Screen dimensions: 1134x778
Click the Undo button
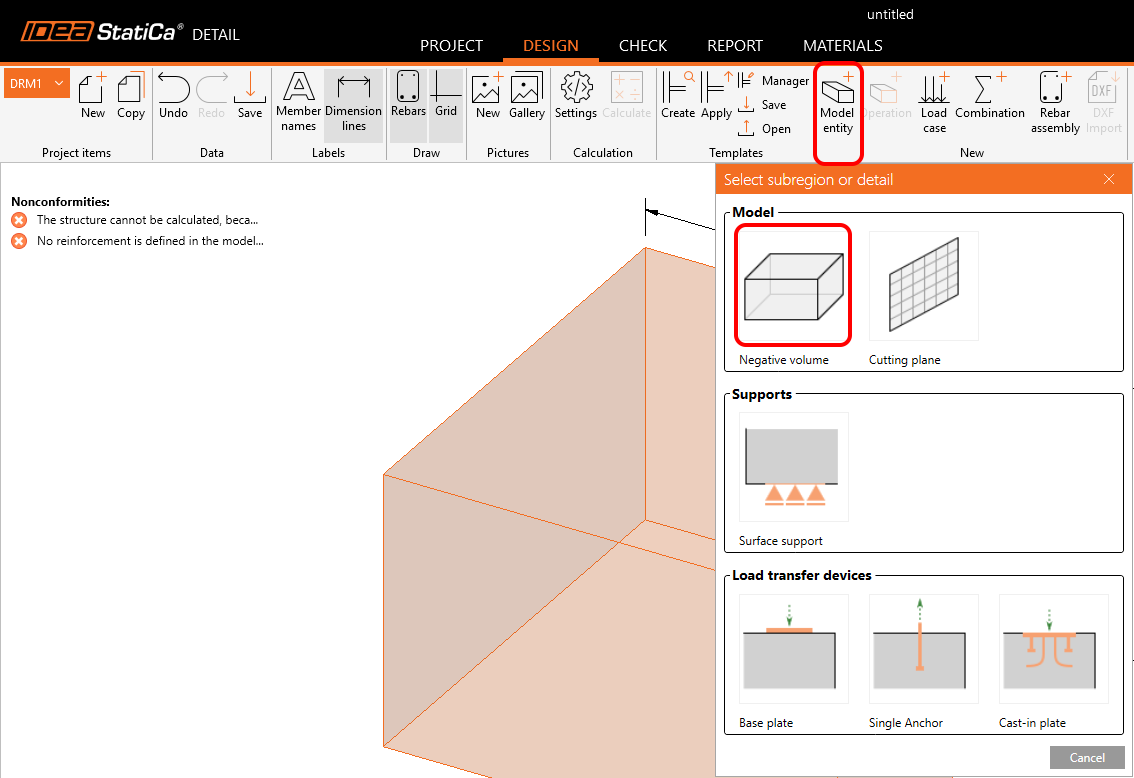pos(173,96)
